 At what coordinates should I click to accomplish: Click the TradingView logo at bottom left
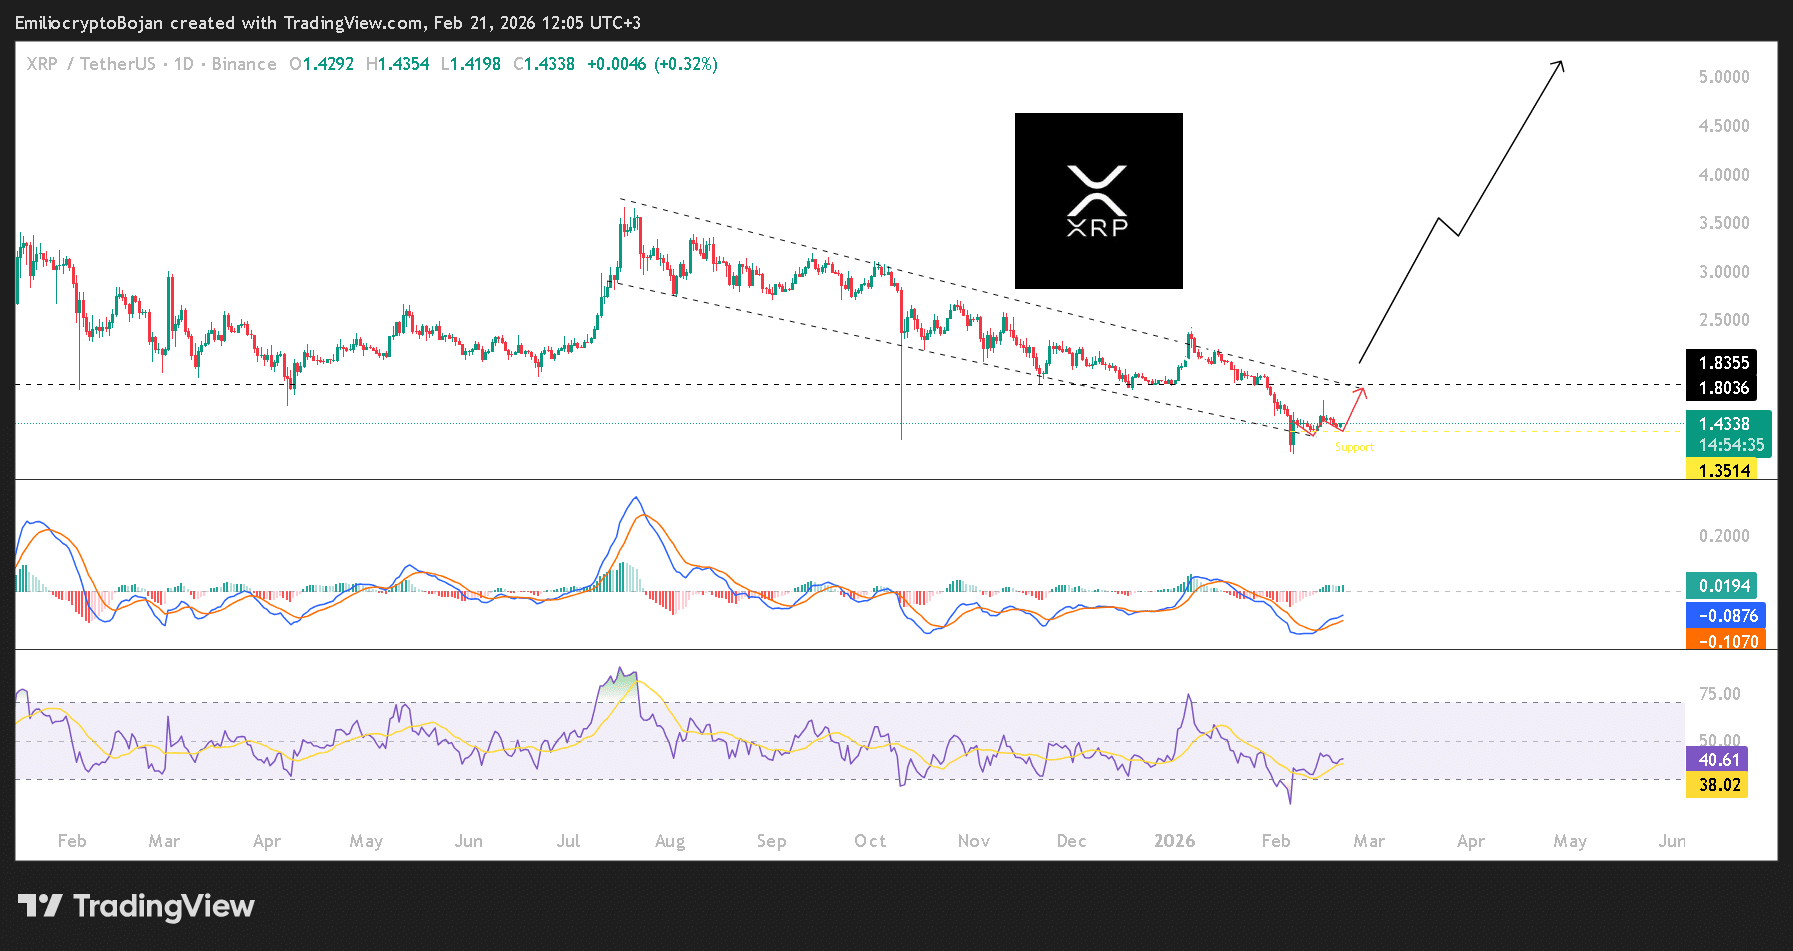coord(136,906)
